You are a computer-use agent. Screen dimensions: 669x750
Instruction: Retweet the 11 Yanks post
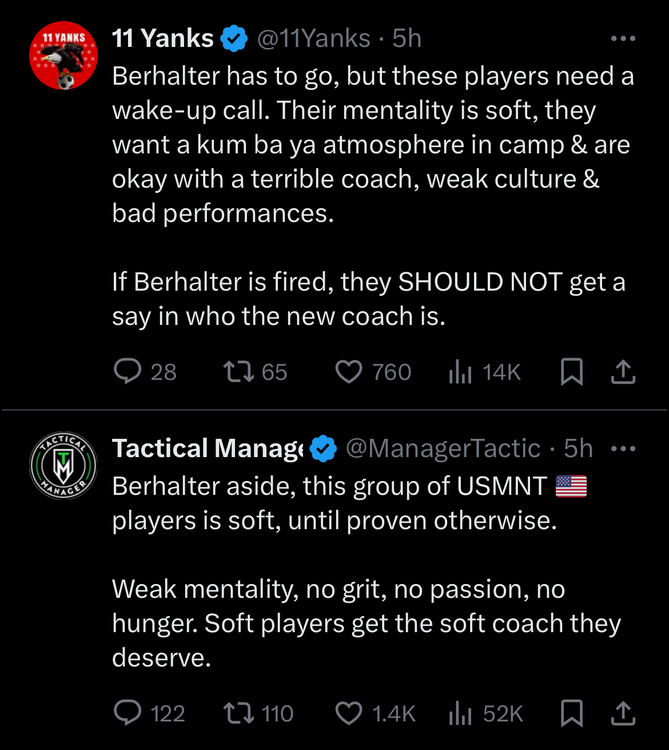238,372
